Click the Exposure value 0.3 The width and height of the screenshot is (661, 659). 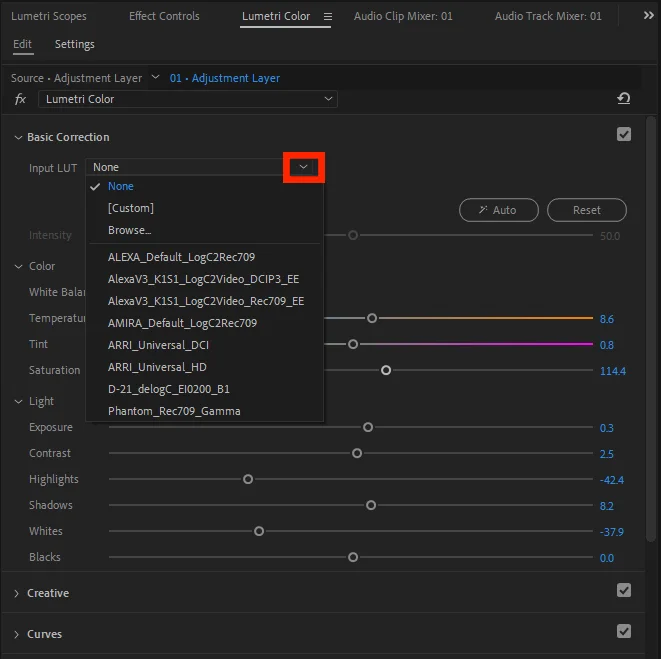[607, 428]
